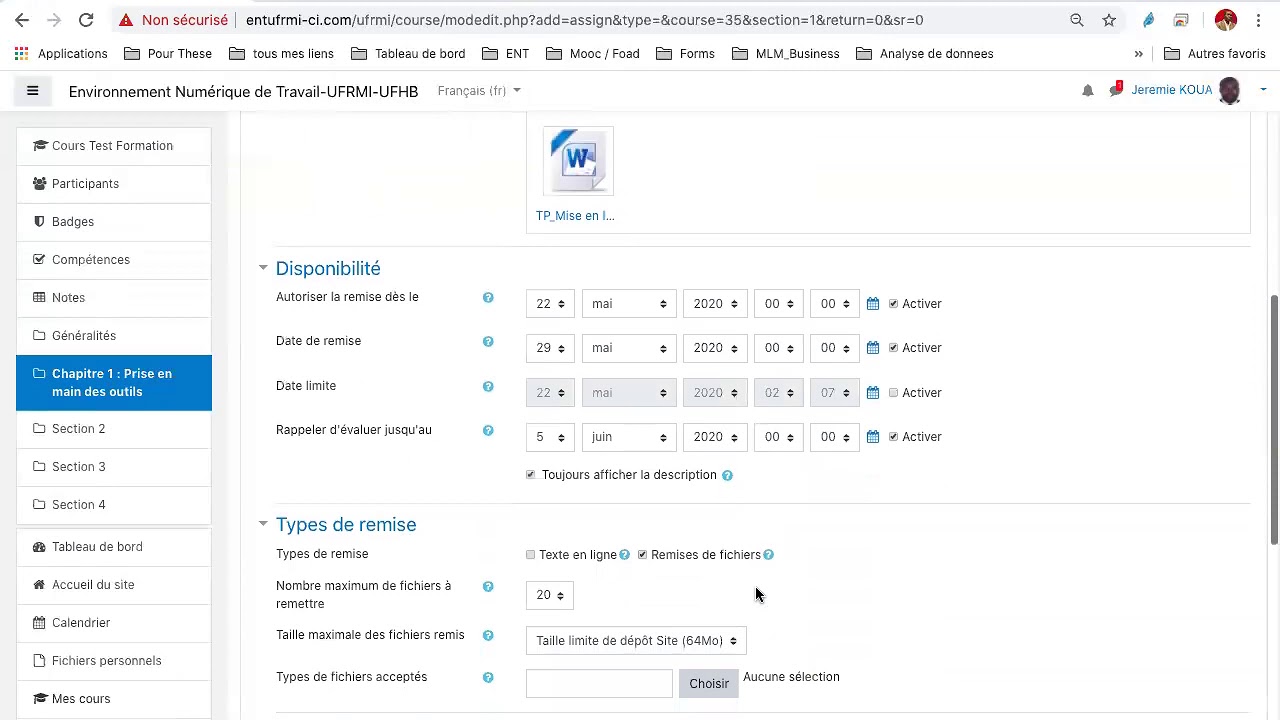This screenshot has height=720, width=1280.
Task: Open user menu arrow beside Jeremie KOUA
Action: pos(1263,90)
